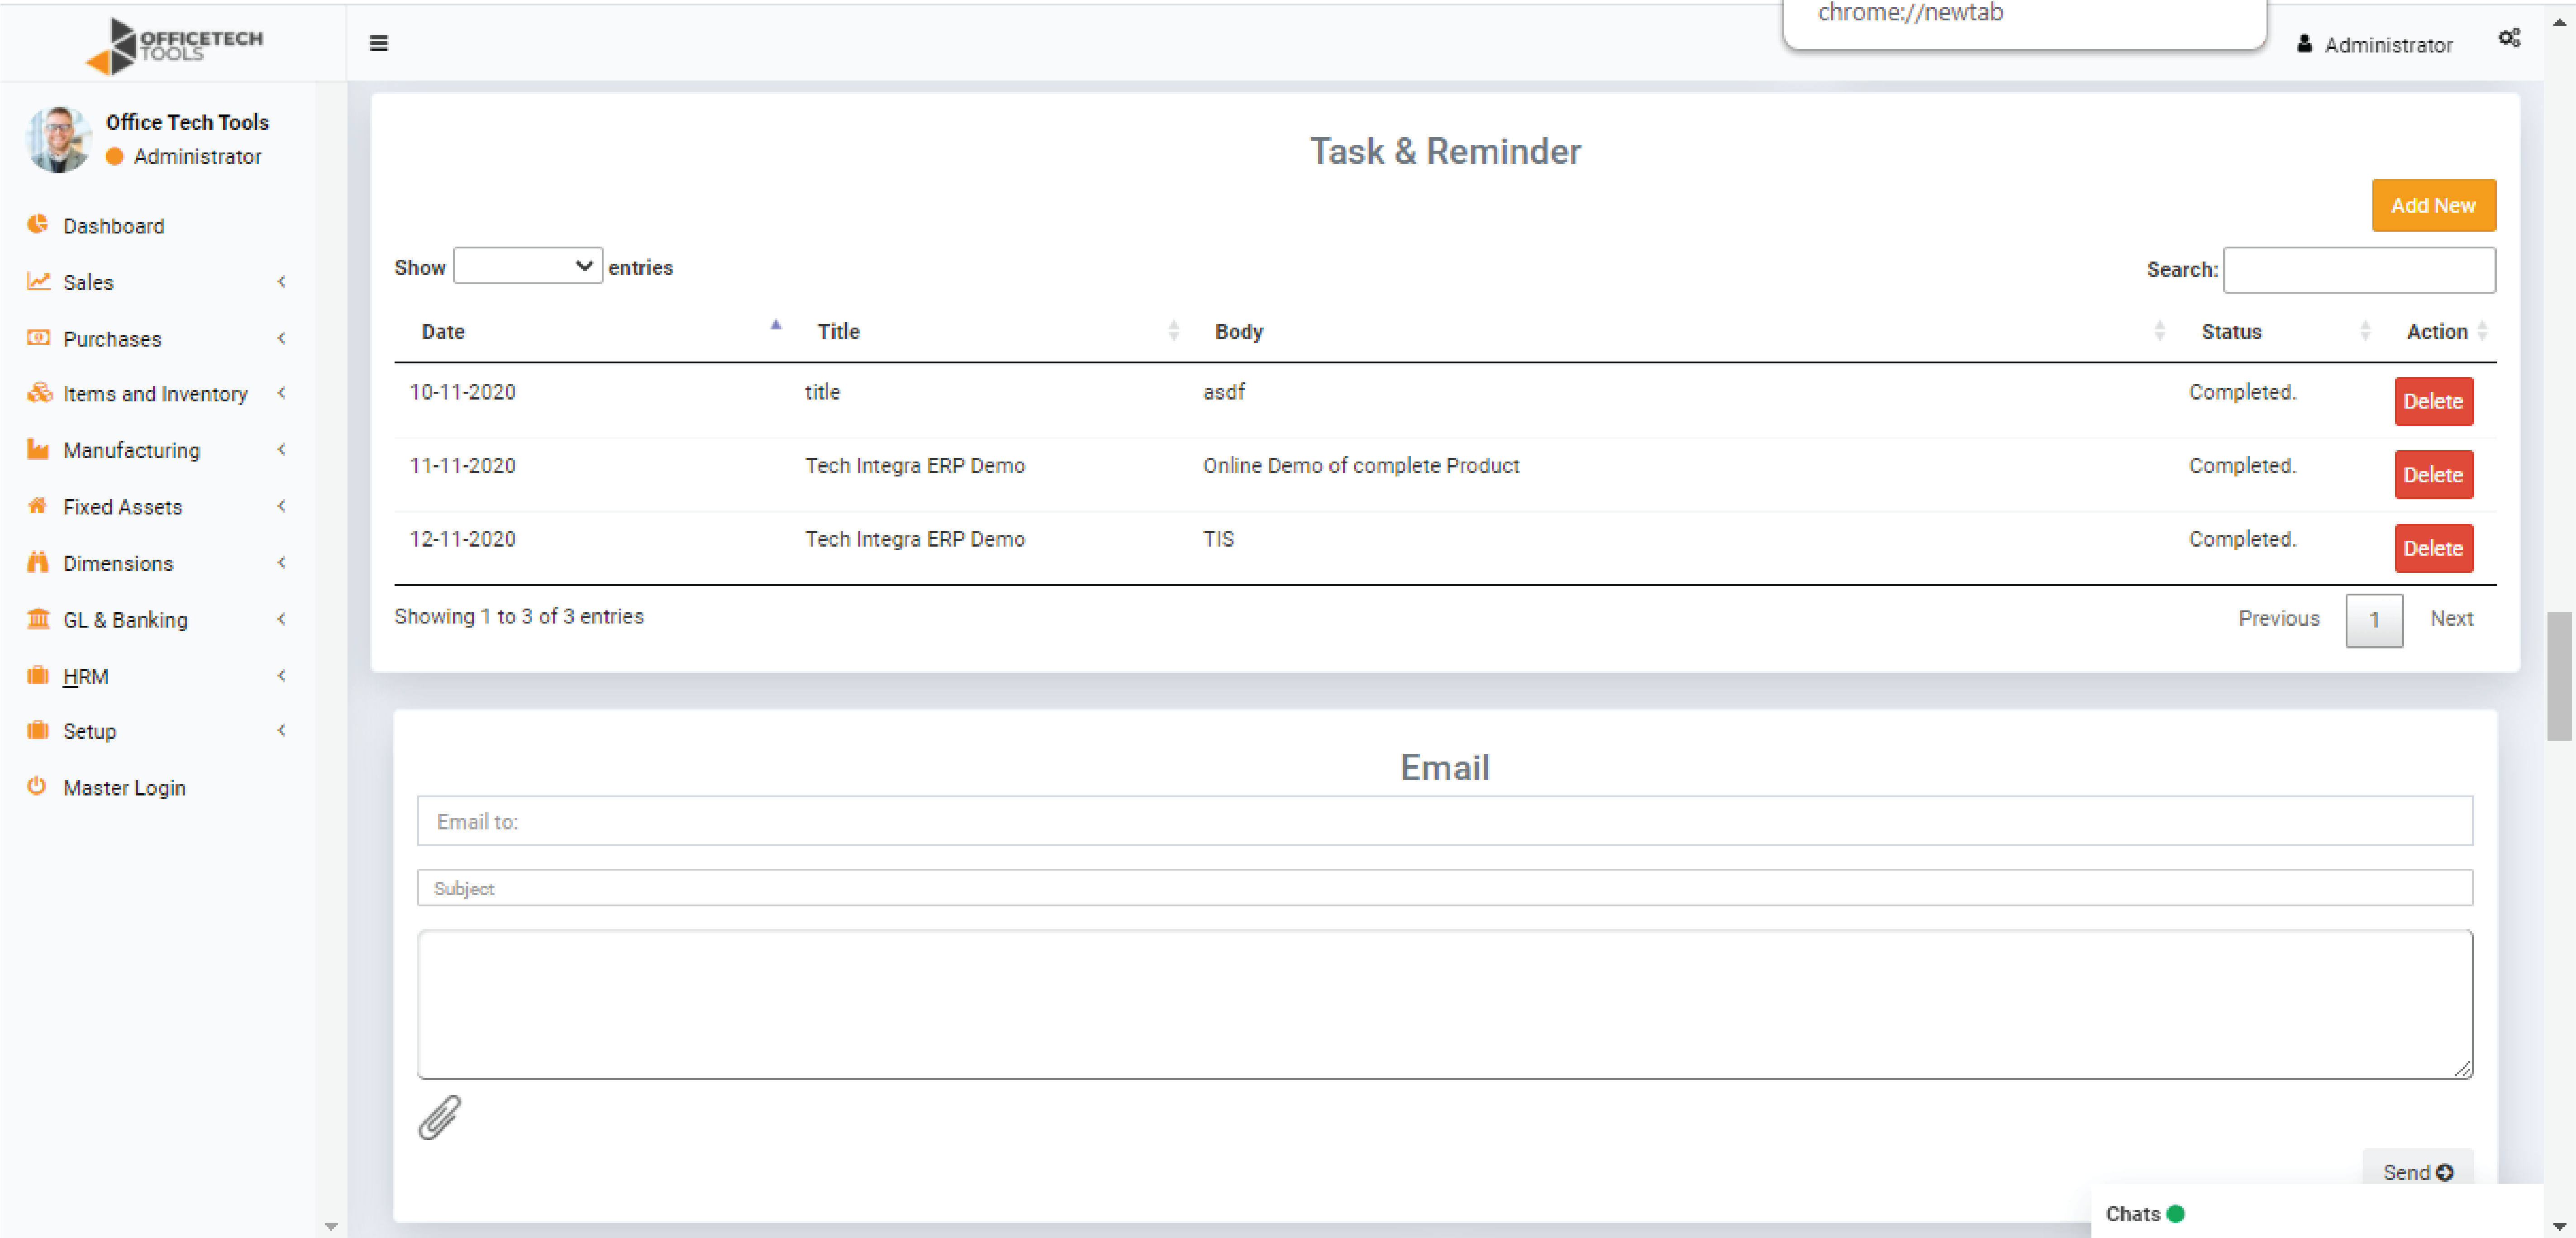Click the Dimensions binoculars icon
Viewport: 2576px width, 1238px height.
38,562
